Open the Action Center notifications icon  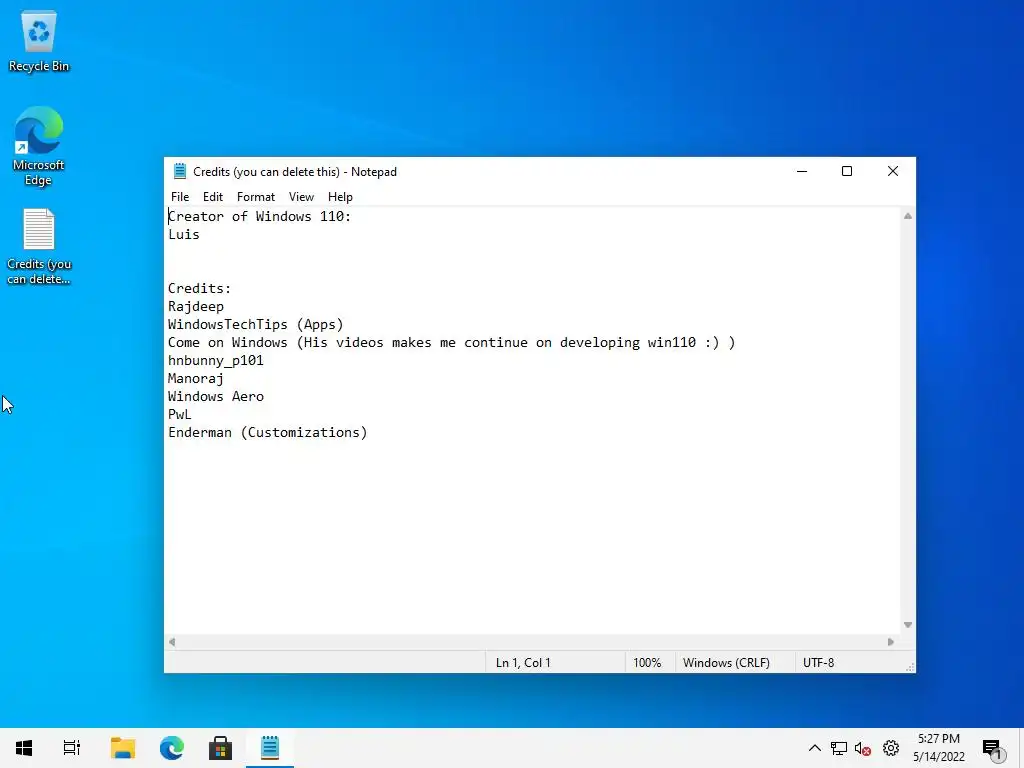point(993,749)
